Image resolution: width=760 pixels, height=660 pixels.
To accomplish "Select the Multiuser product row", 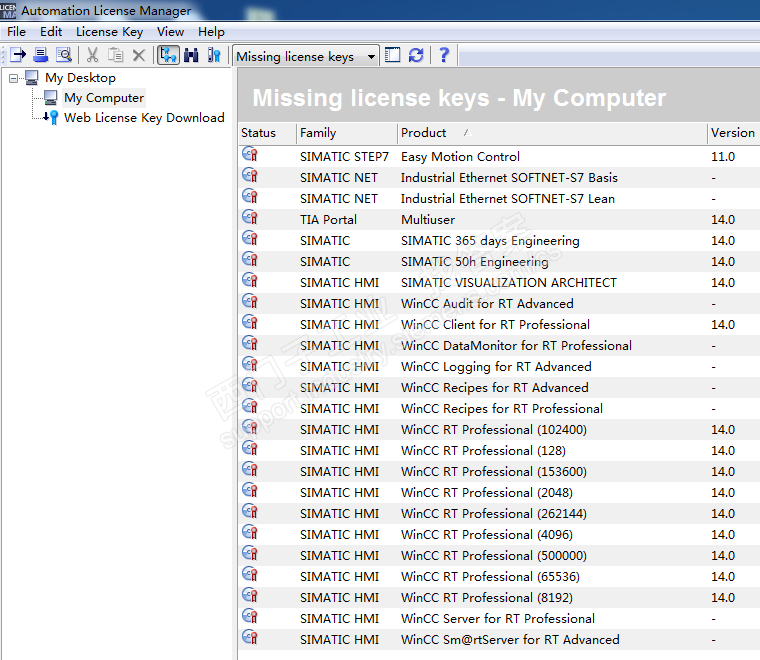I will pos(428,220).
